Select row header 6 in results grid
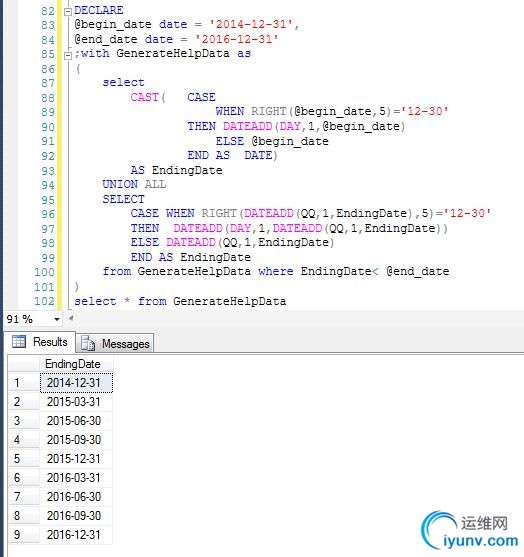Screen dimensions: 524x557 pyautogui.click(x=24, y=478)
